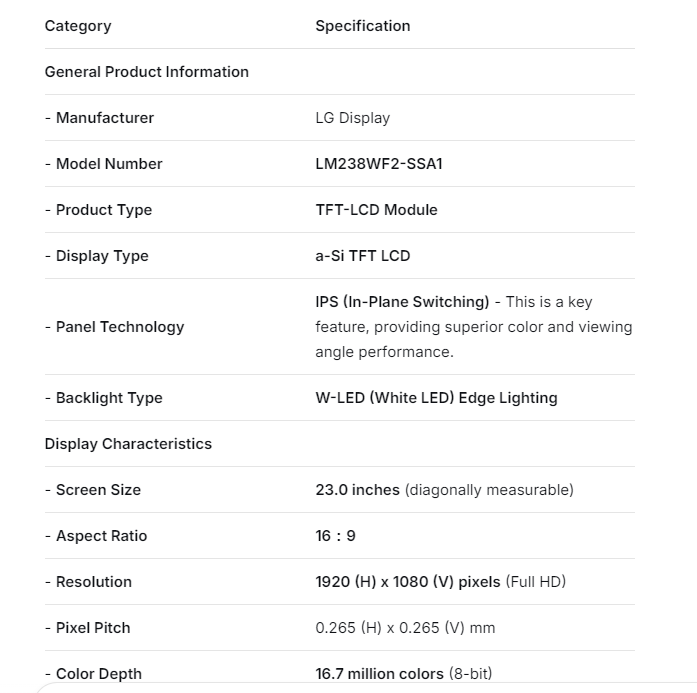Click the Specification column header

coord(362,26)
